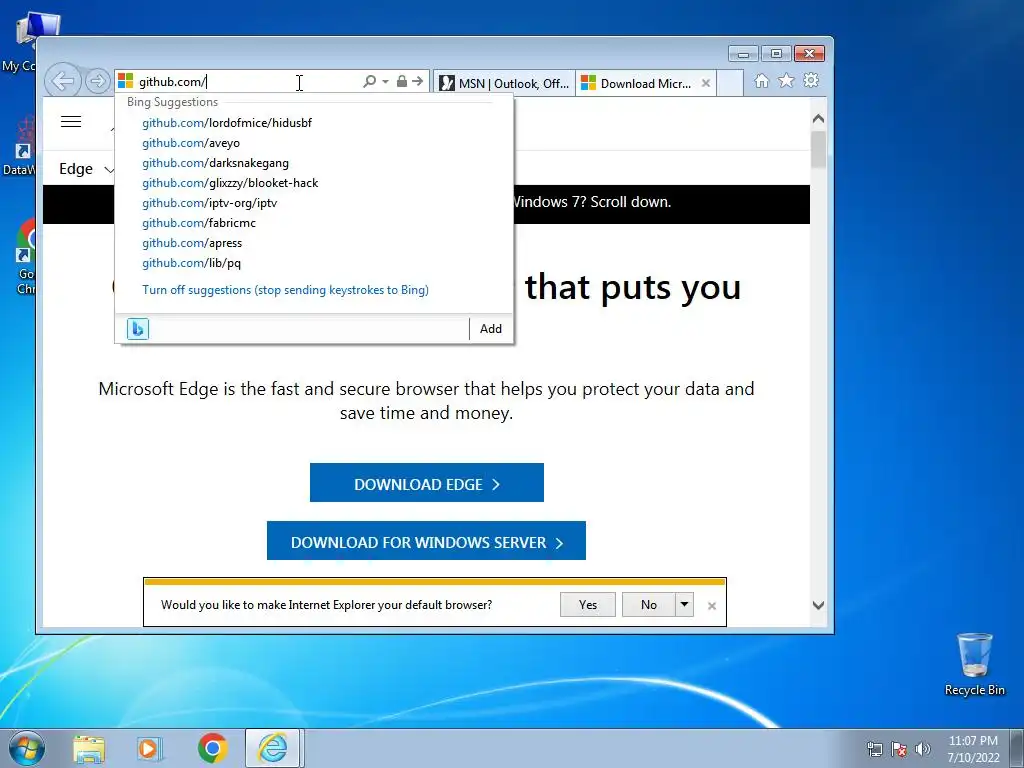The image size is (1024, 768).
Task: Open the Home page icon
Action: point(761,81)
